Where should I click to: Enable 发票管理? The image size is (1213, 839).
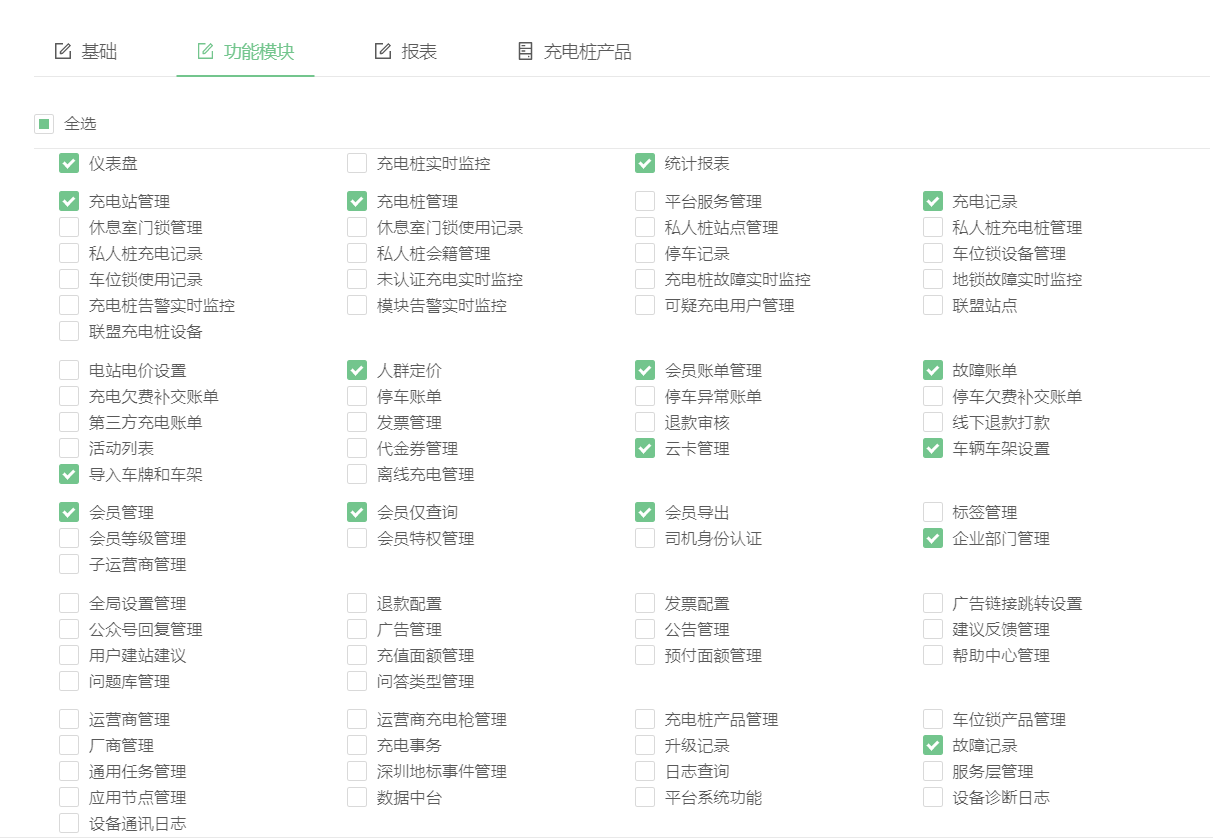(356, 422)
